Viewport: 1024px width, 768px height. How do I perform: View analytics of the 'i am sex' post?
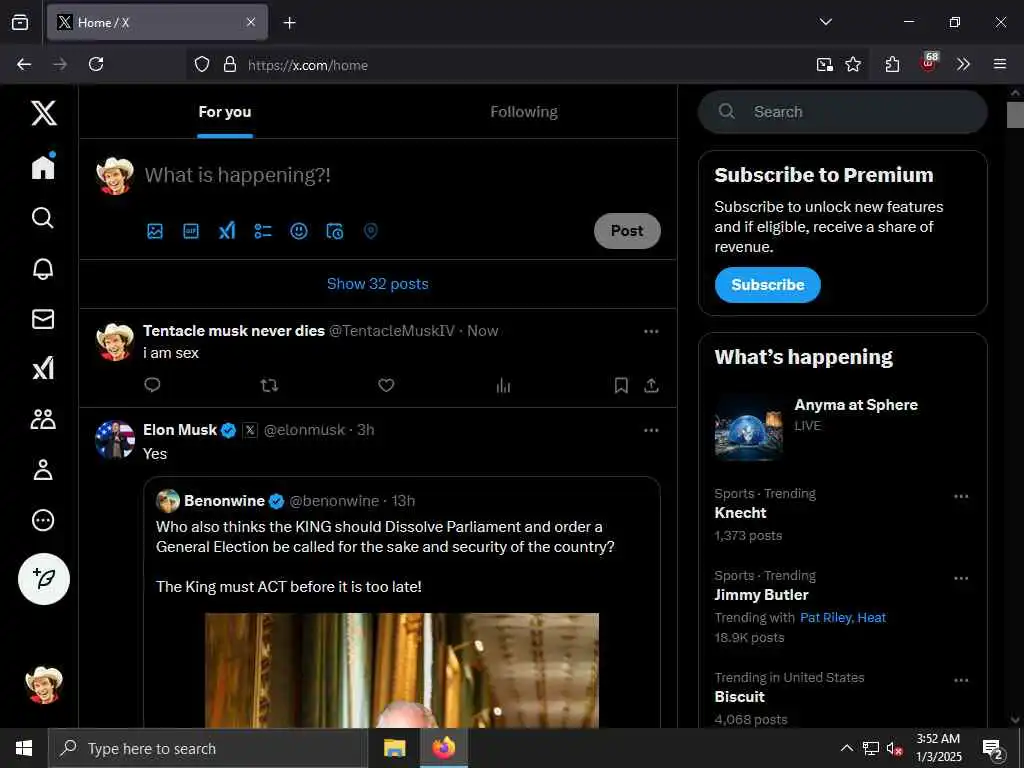click(503, 385)
